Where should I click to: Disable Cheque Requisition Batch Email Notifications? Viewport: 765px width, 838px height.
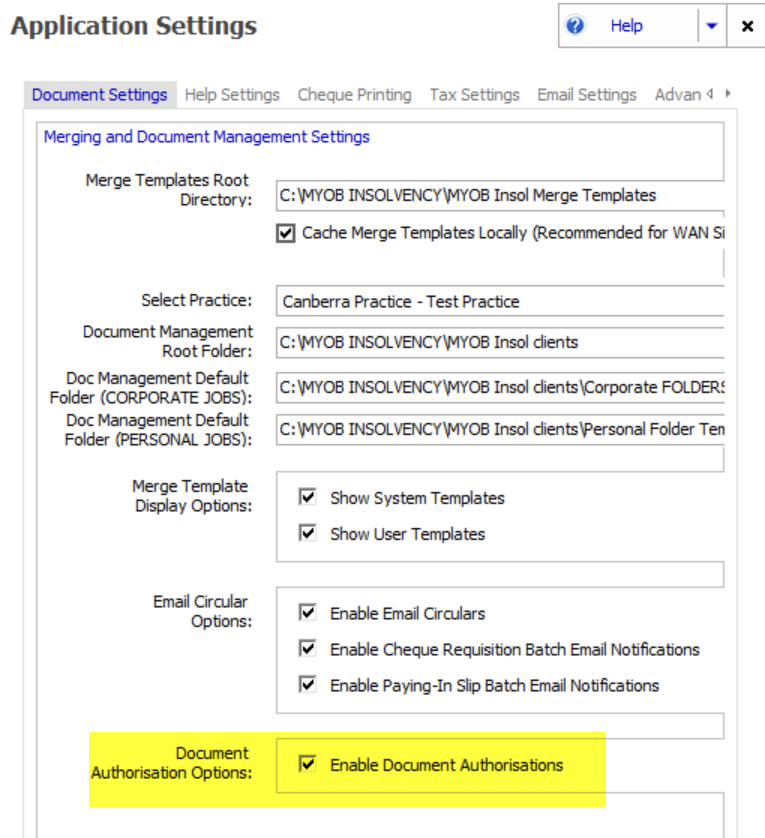click(x=309, y=650)
